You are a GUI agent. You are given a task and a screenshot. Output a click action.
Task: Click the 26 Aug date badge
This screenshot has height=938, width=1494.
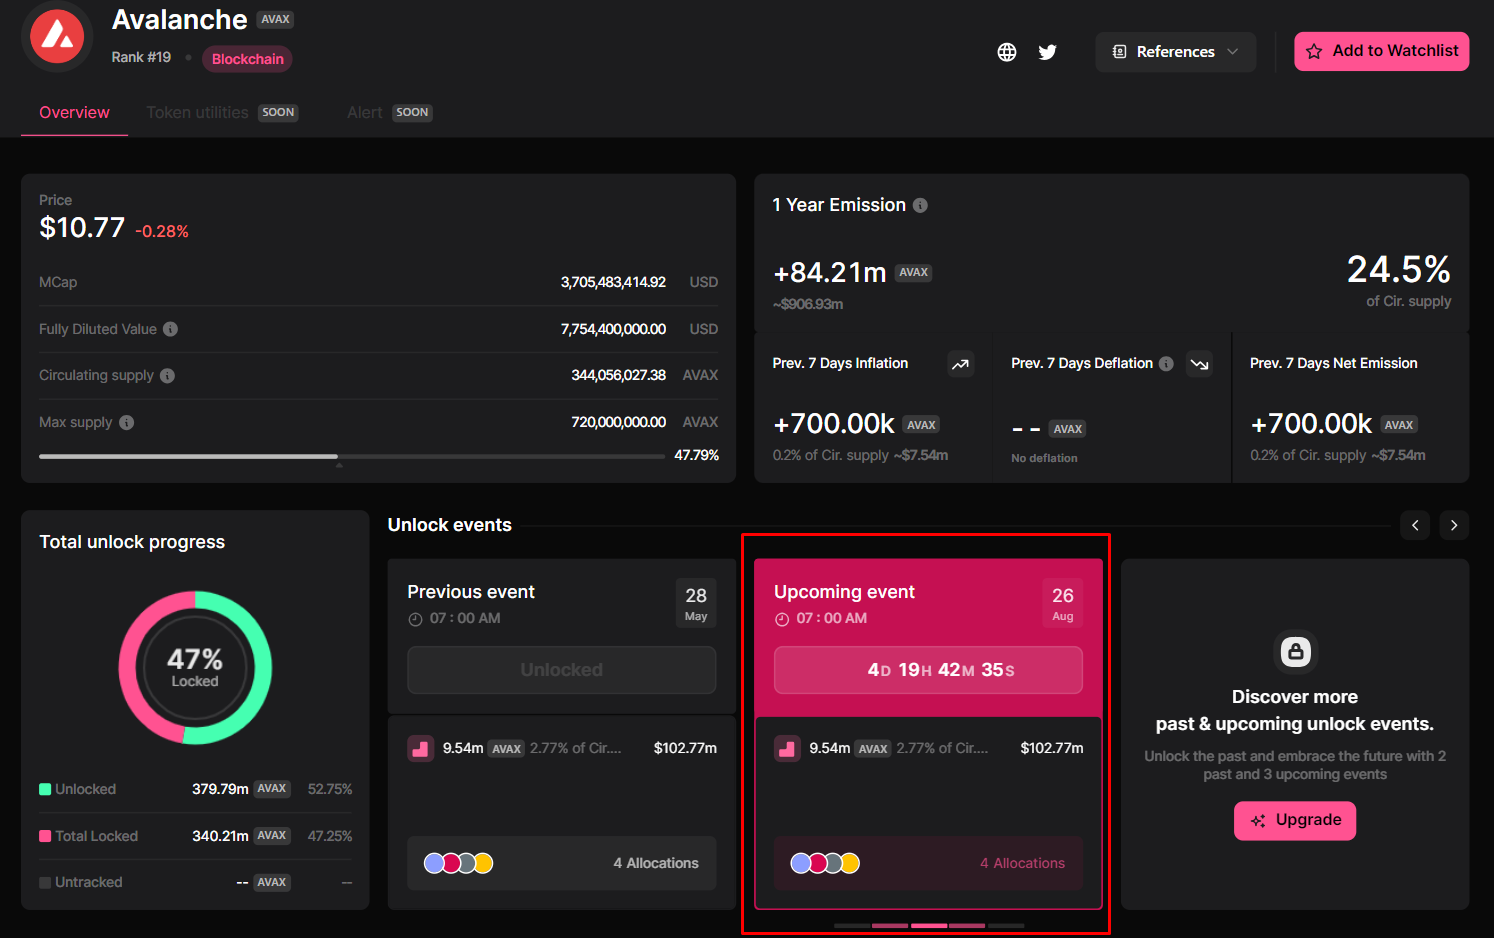1063,603
